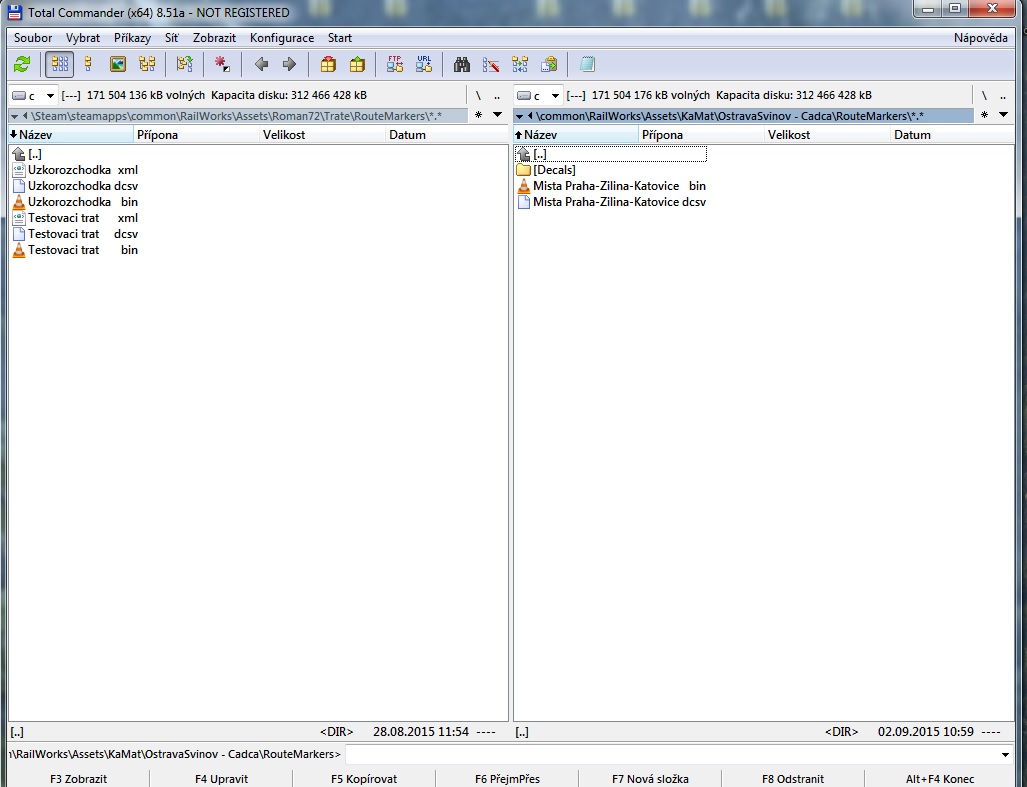The height and width of the screenshot is (787, 1027).
Task: Open left panel favorites asterisk button
Action: click(x=478, y=115)
